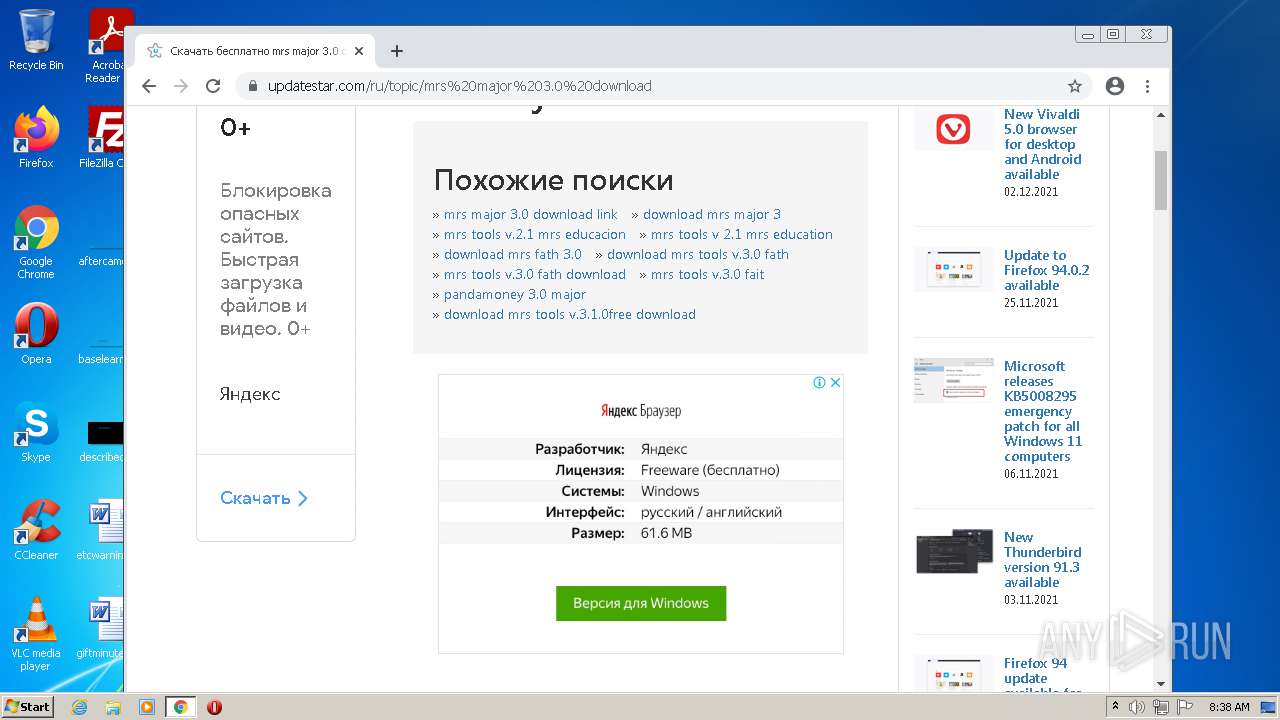
Task: Click the network tray icon
Action: point(1161,707)
